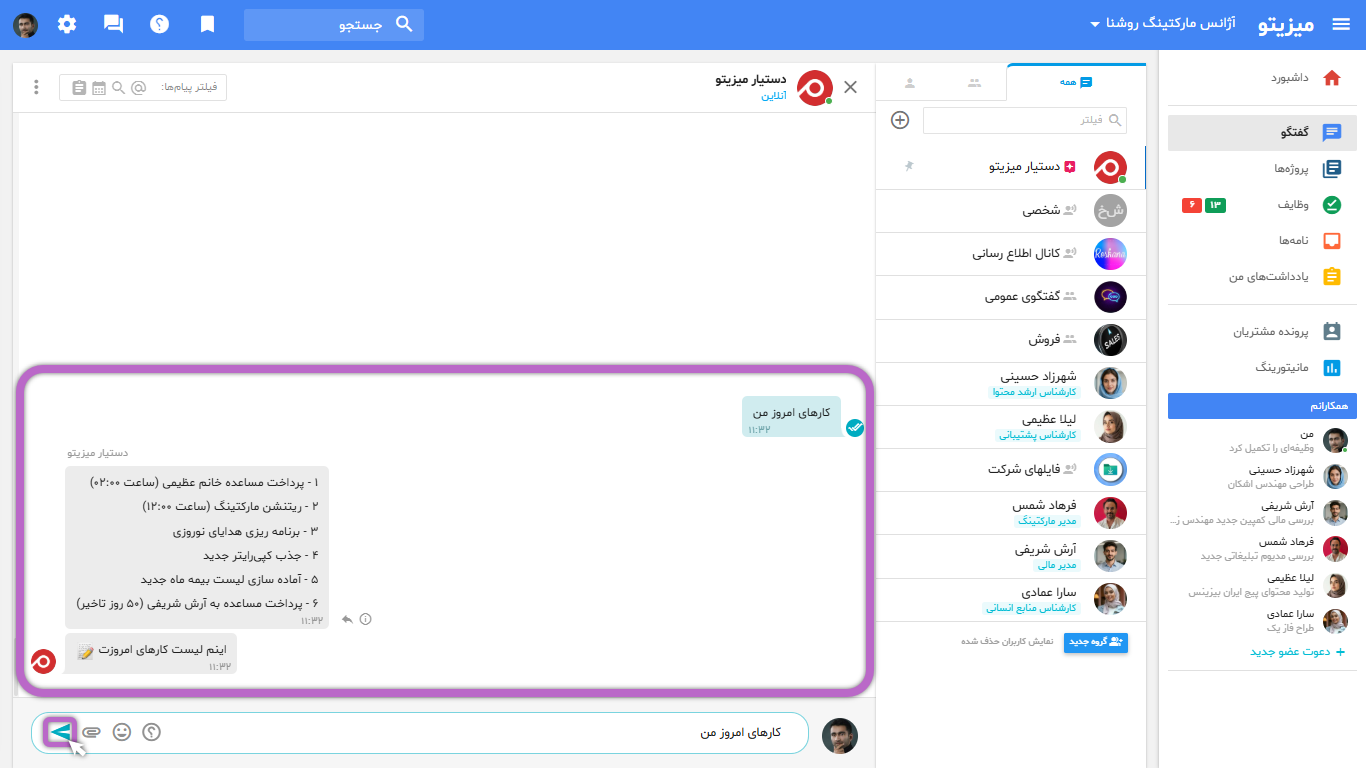Viewport: 1366px width, 768px height.
Task: Close the دستیار میزیتو conversation
Action: [851, 87]
